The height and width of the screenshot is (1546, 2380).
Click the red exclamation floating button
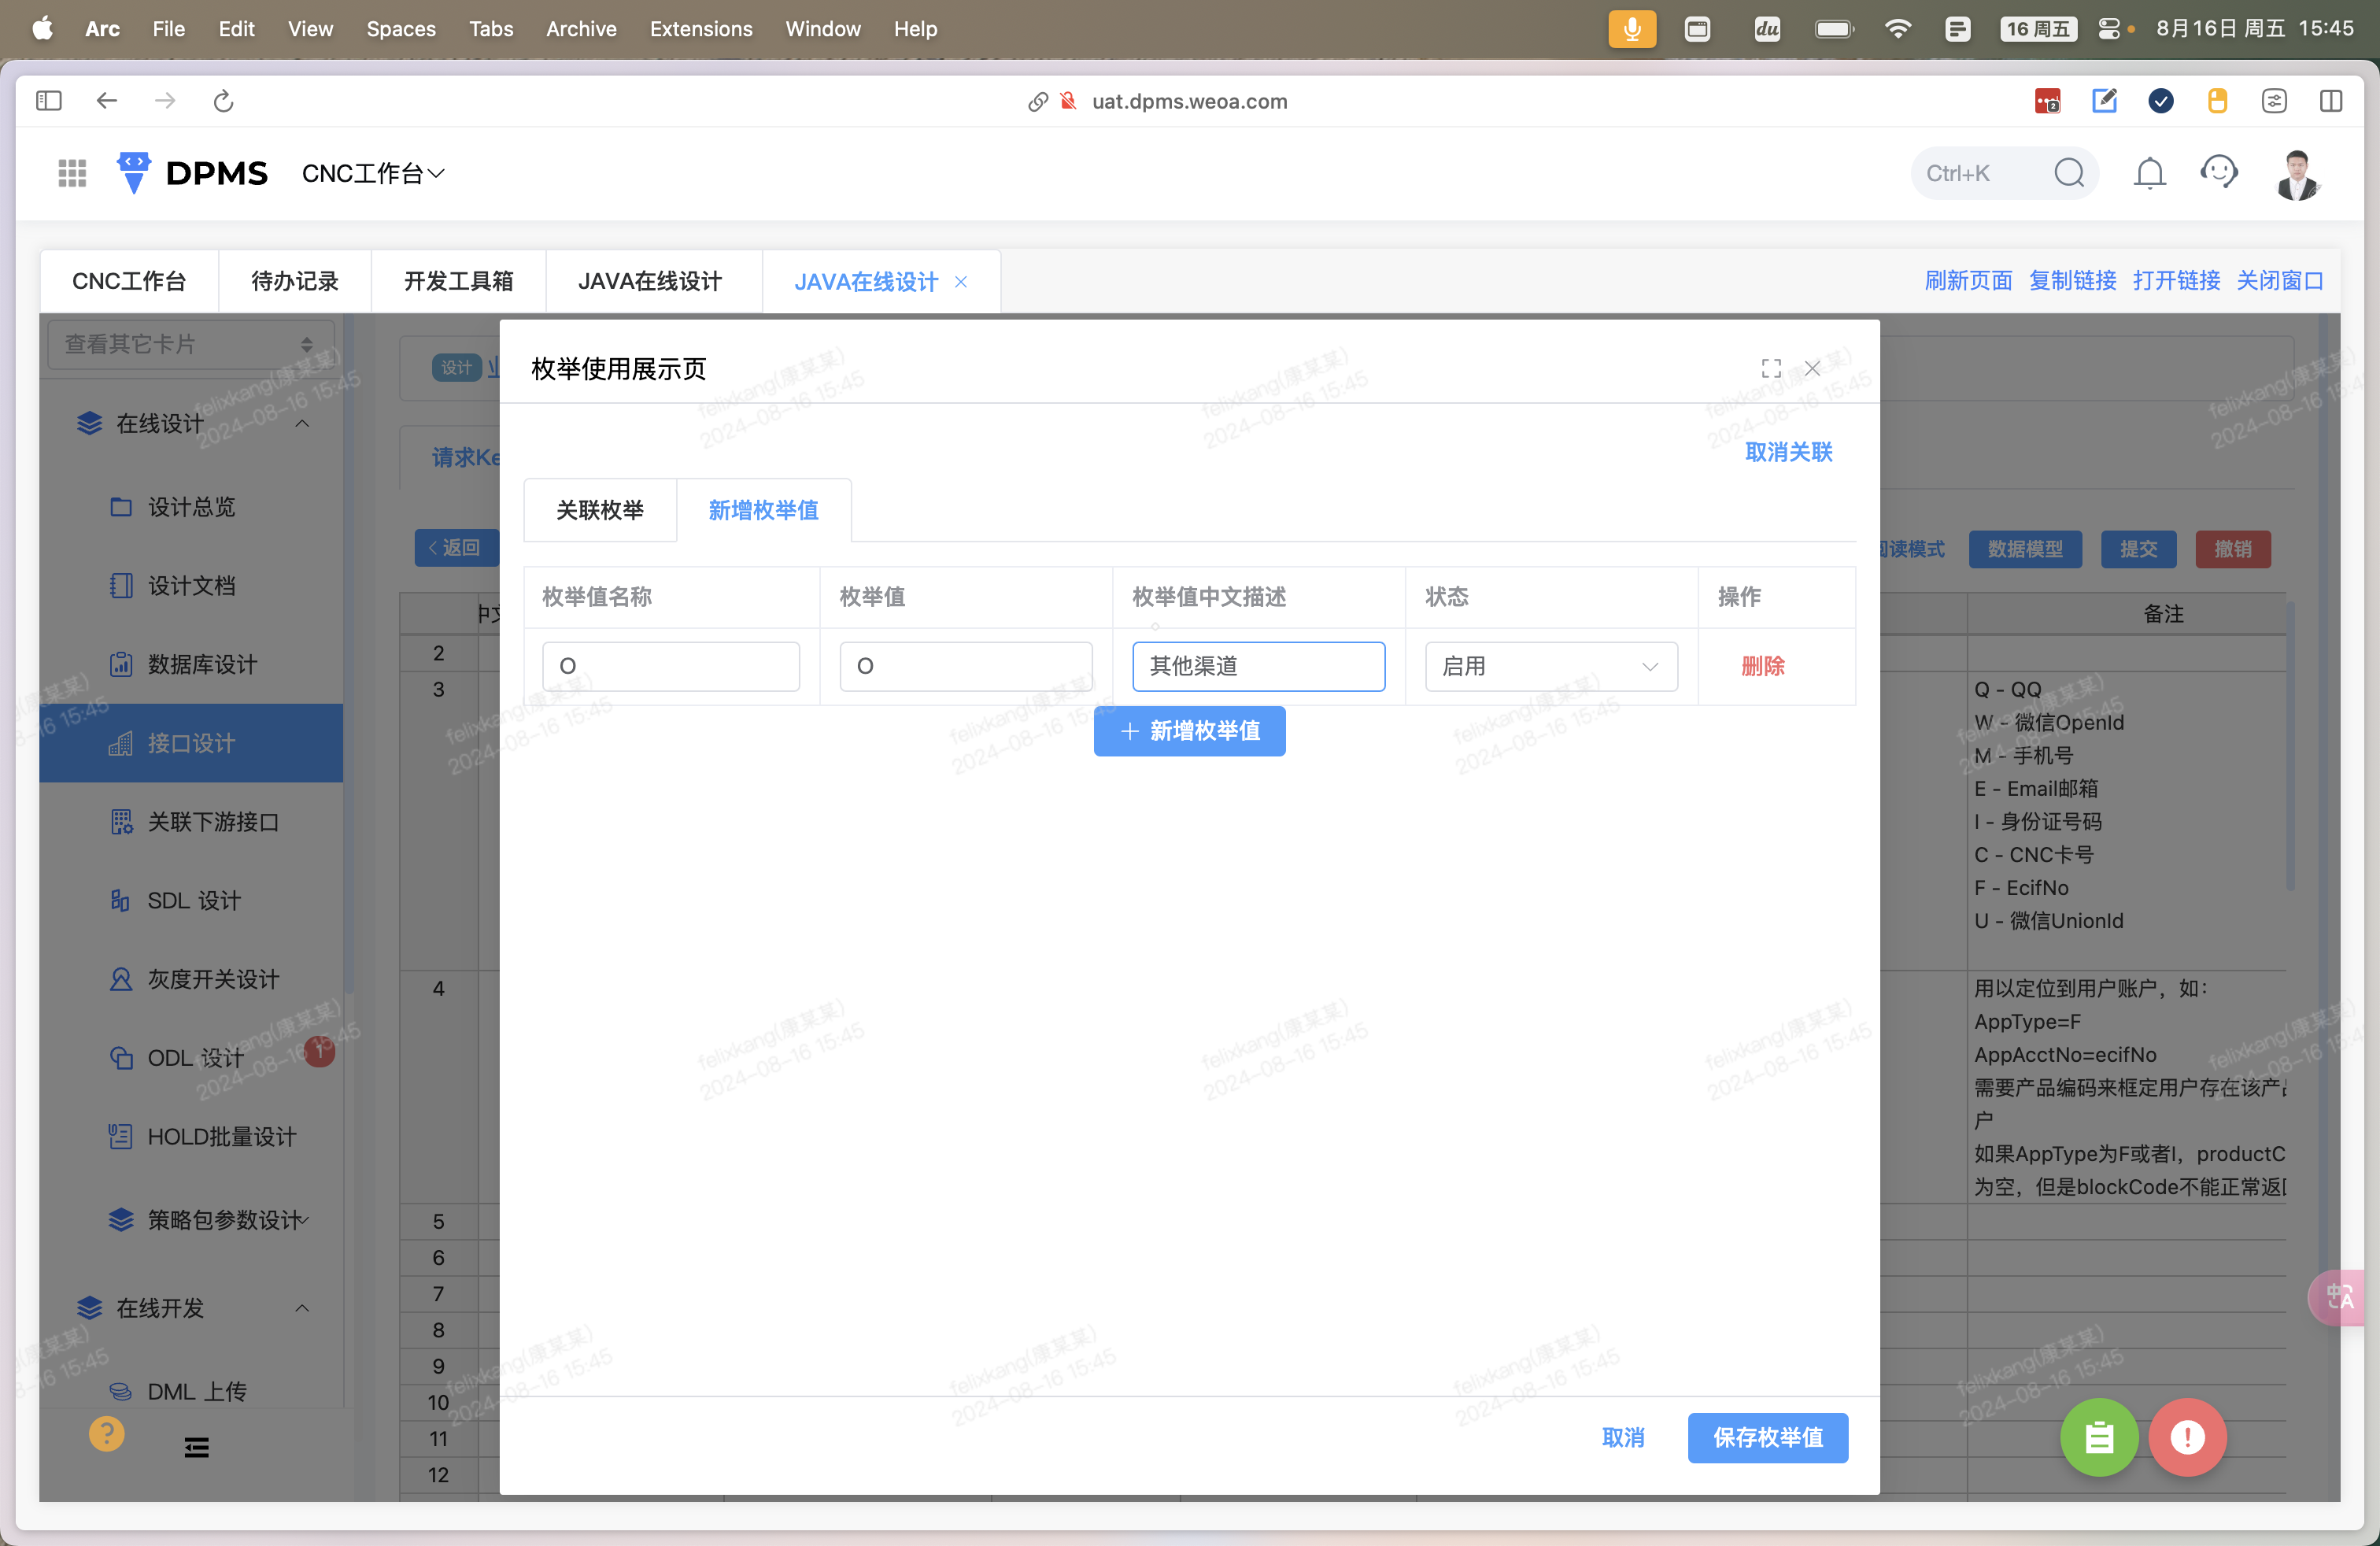point(2187,1437)
